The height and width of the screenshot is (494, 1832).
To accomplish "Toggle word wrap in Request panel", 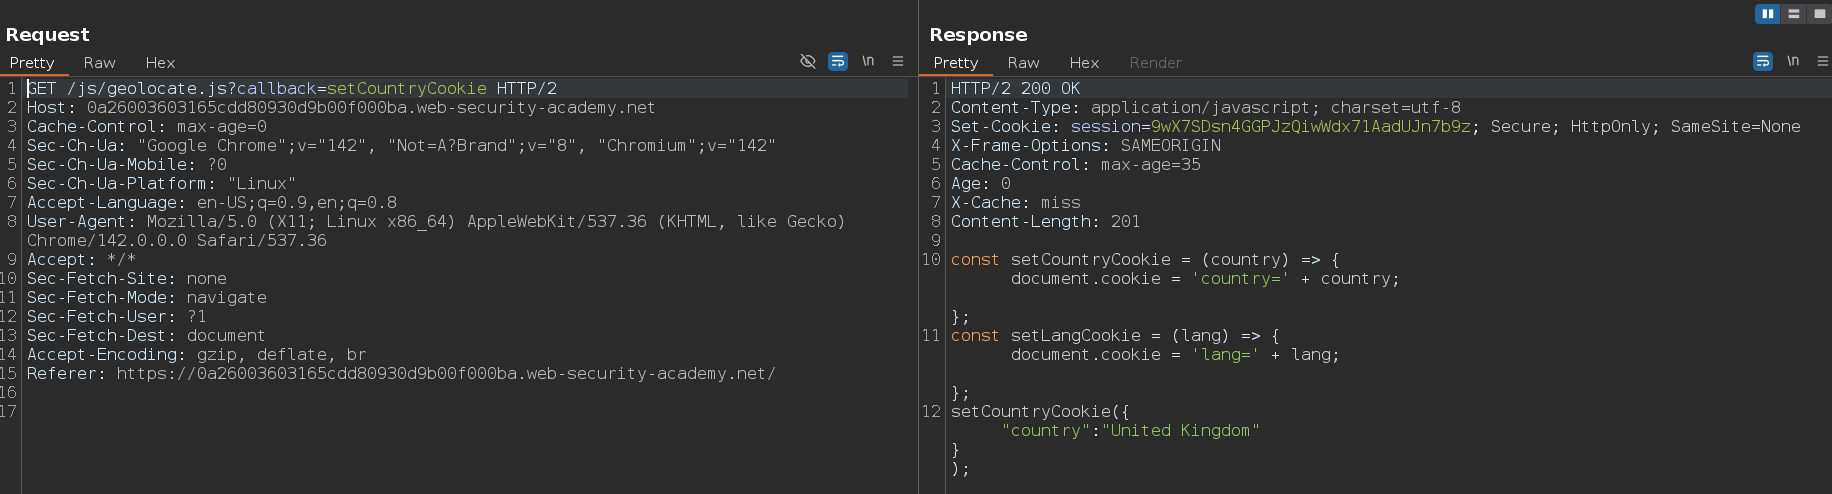I will coord(838,62).
